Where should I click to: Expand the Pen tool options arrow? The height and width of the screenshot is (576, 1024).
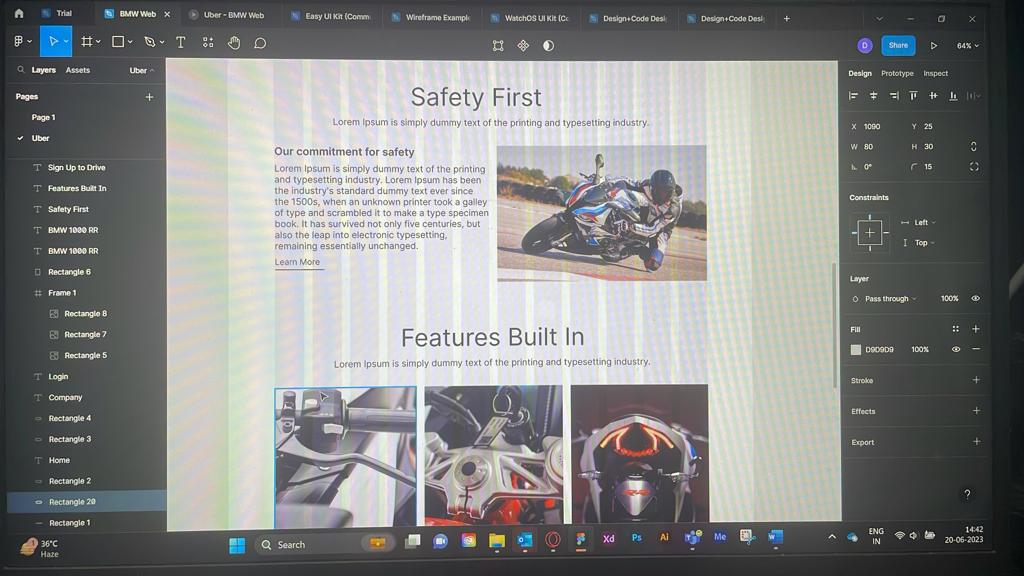pyautogui.click(x=162, y=42)
